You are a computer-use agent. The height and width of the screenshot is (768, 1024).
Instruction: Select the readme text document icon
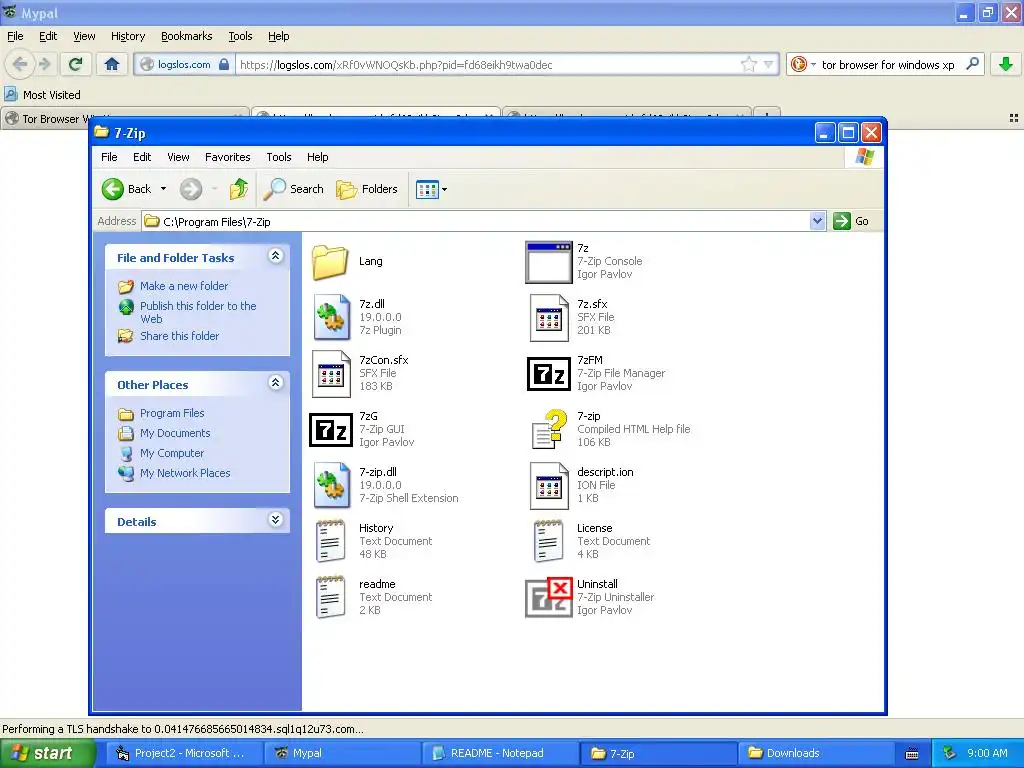(330, 597)
